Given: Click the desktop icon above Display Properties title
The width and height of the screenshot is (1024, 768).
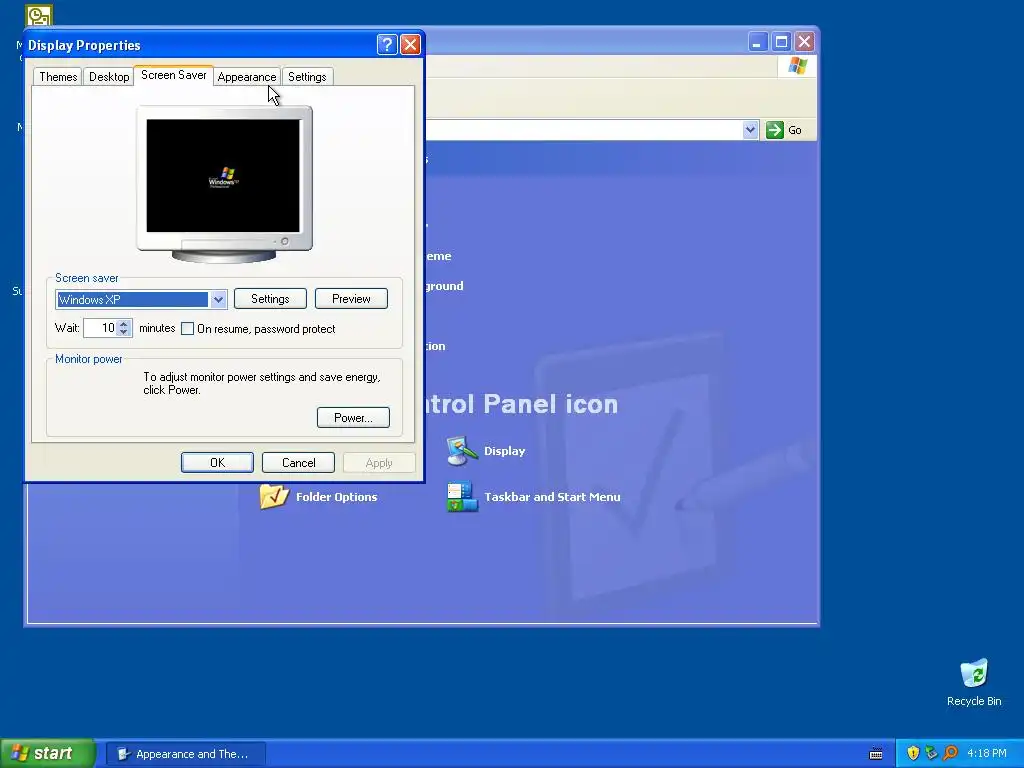Looking at the screenshot, I should 39,14.
